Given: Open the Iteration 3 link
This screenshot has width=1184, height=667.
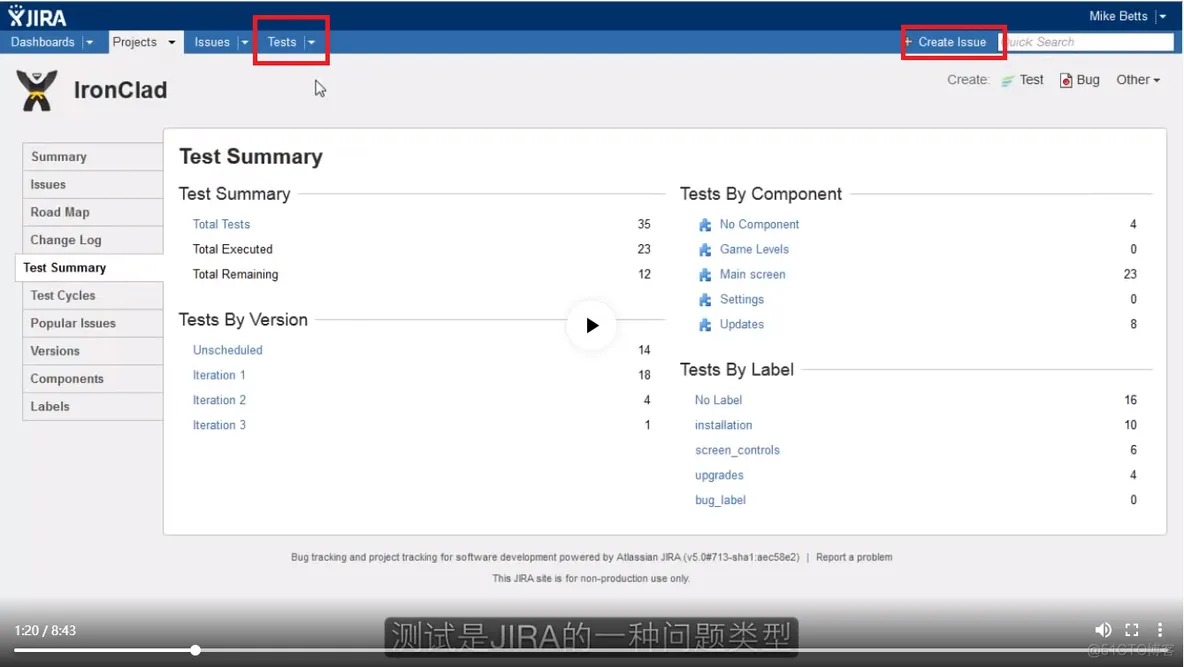Looking at the screenshot, I should click(219, 425).
